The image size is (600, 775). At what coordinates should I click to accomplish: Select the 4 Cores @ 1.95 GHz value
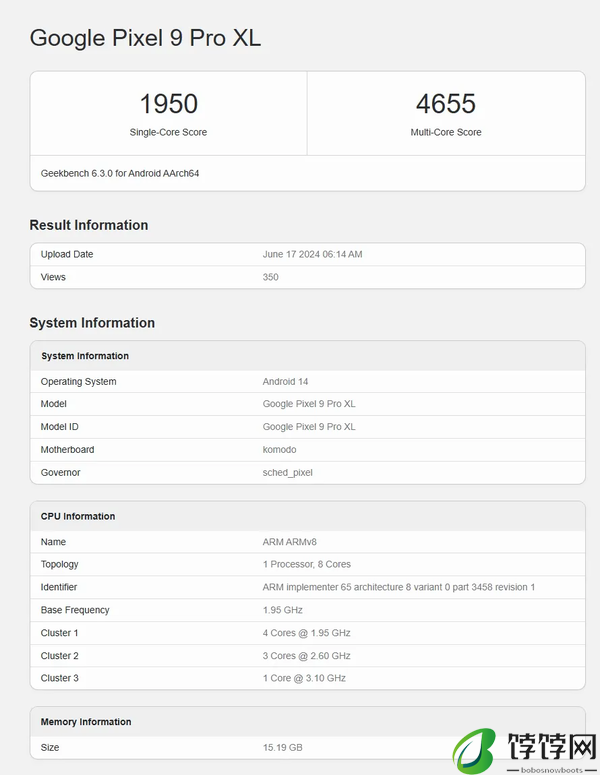coord(306,633)
